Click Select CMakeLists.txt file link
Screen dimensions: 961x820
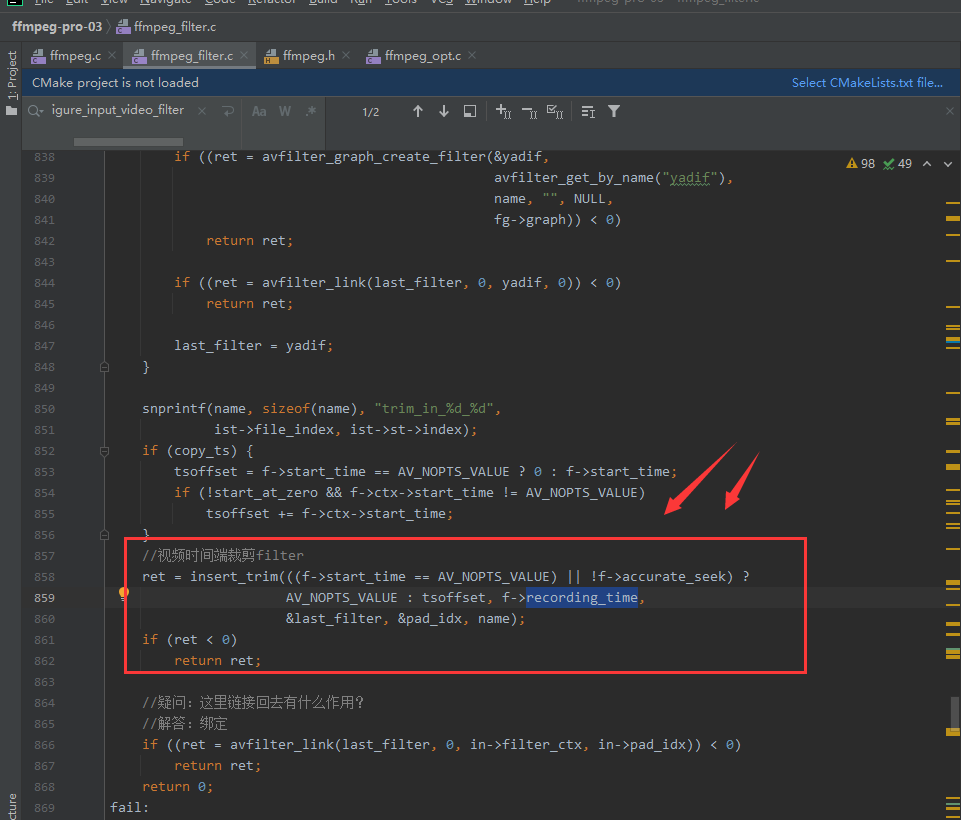(x=867, y=83)
